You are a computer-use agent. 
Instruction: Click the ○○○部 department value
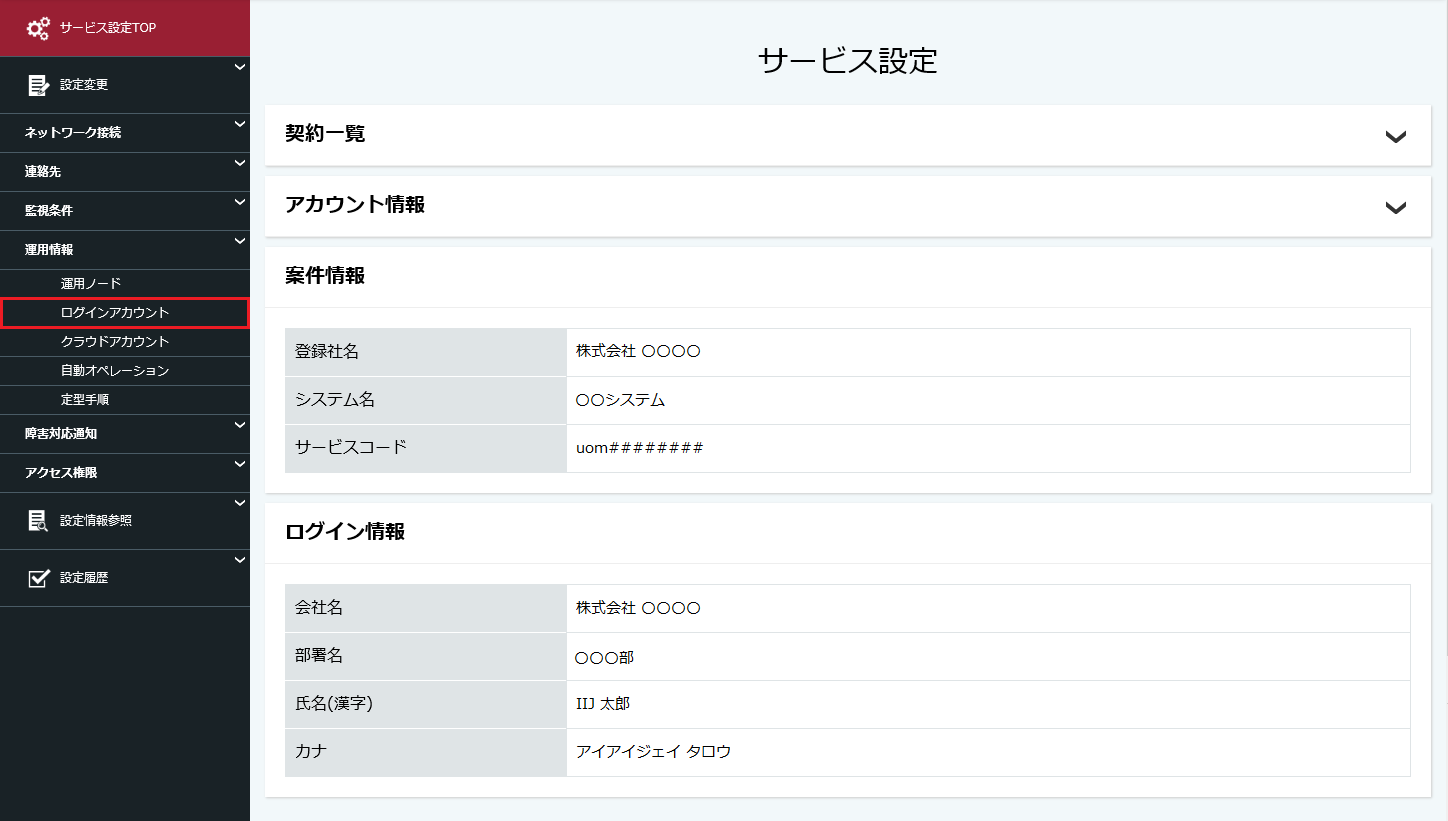tap(605, 657)
